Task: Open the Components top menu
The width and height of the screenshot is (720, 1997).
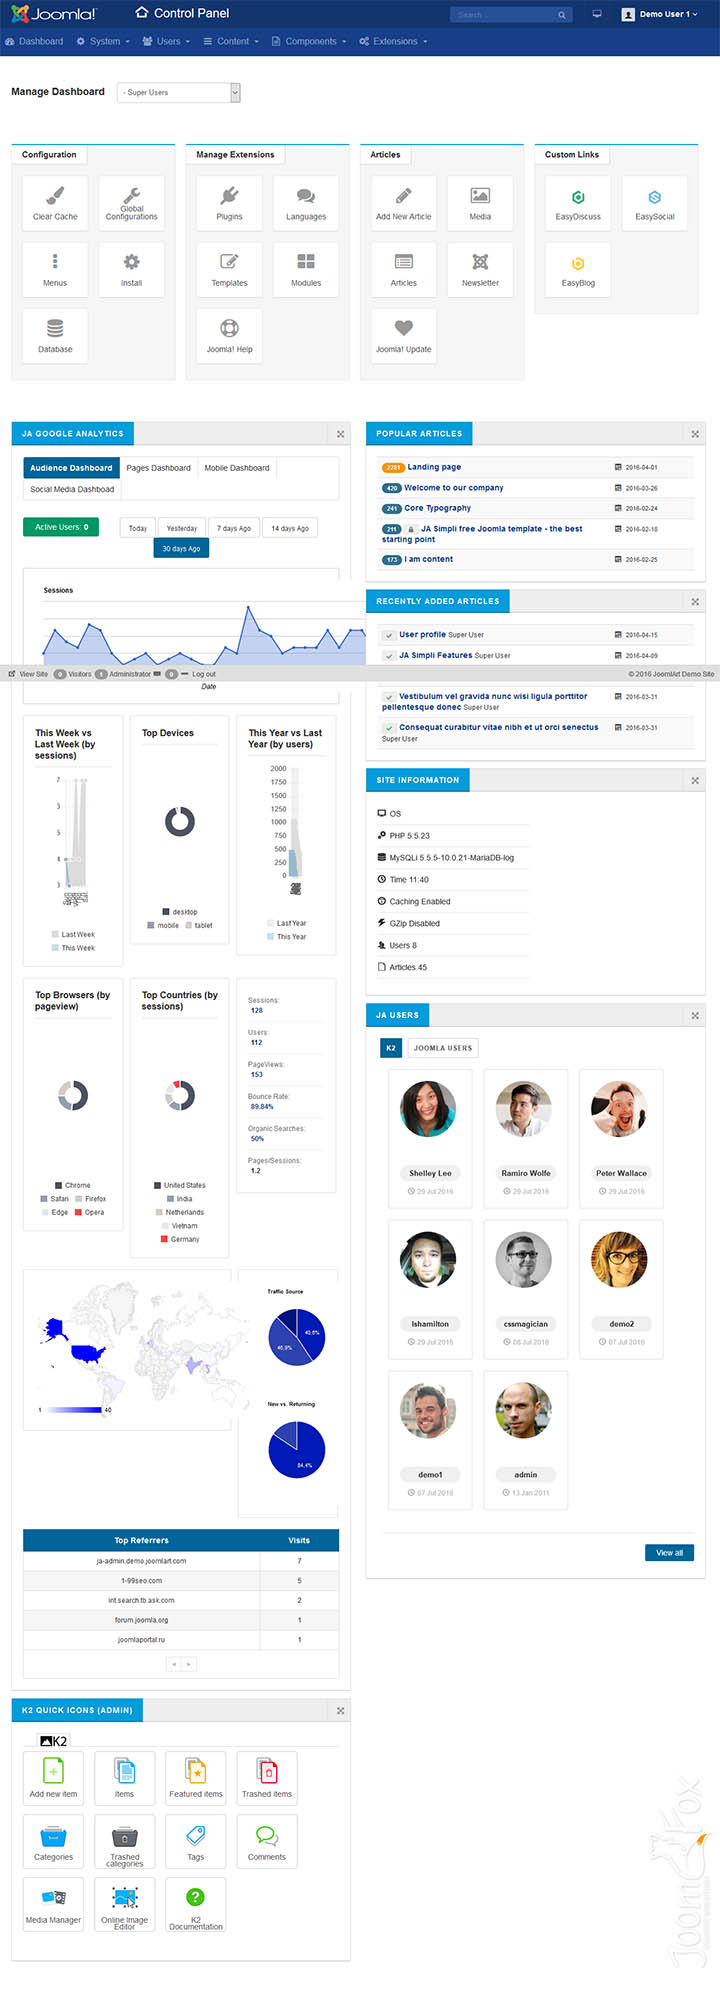Action: pyautogui.click(x=309, y=41)
